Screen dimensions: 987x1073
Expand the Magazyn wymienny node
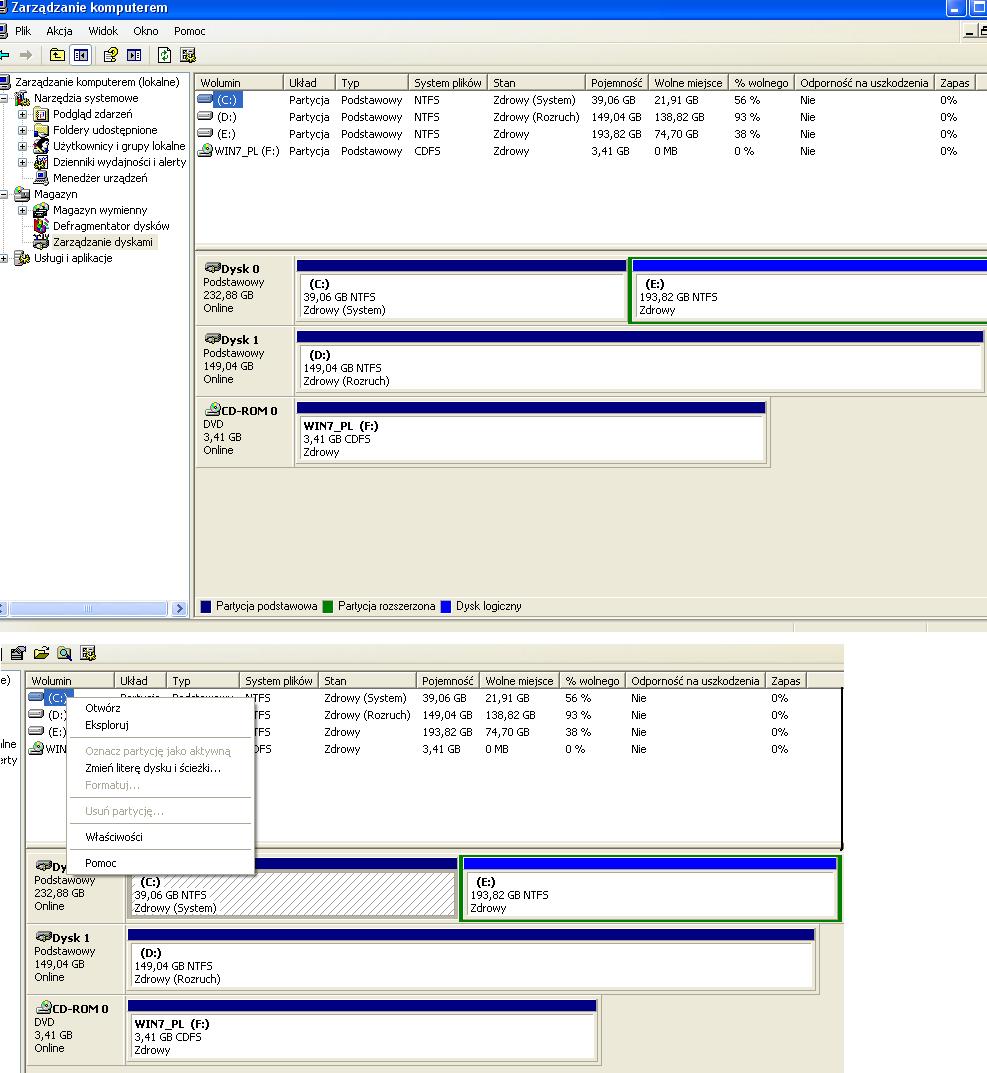(23, 210)
